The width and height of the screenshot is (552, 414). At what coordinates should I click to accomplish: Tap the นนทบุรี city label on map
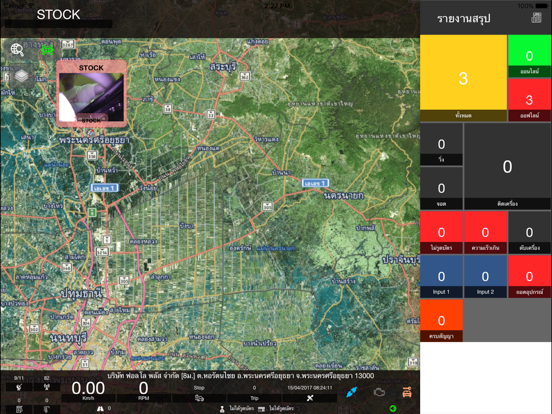tap(68, 338)
